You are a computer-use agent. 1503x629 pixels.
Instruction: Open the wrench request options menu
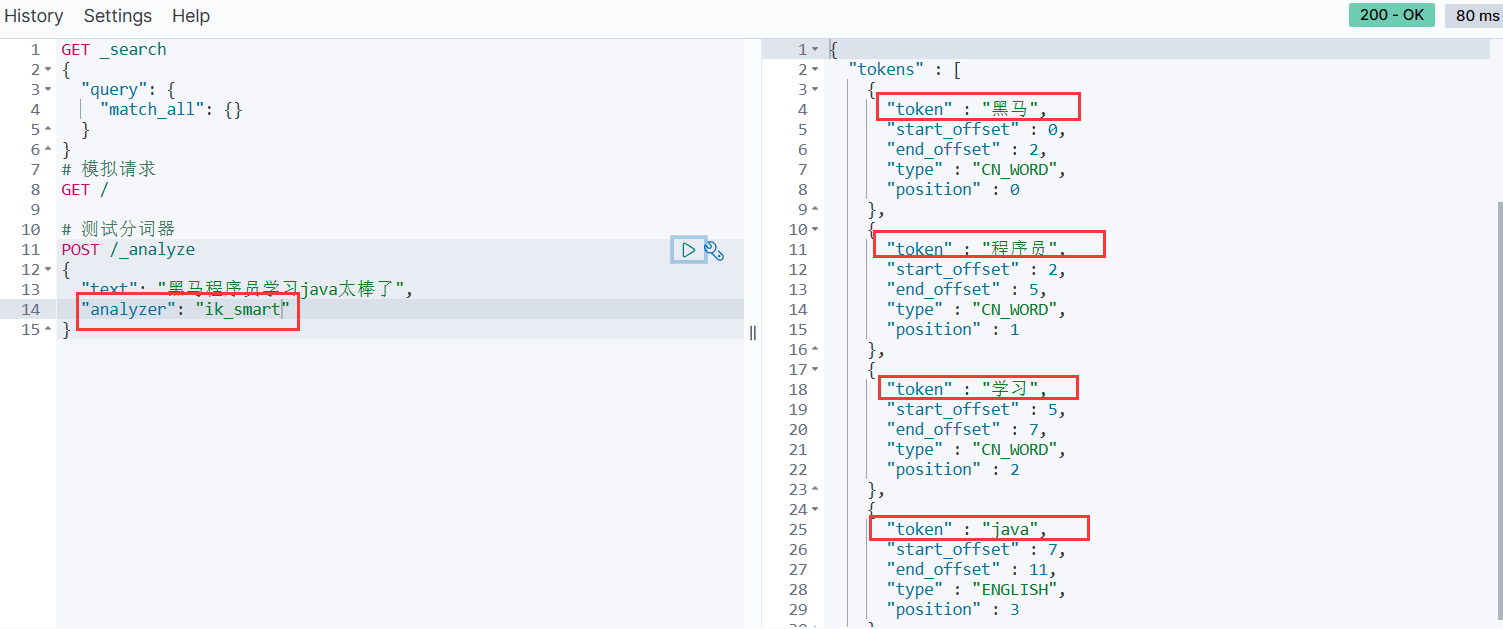tap(714, 250)
